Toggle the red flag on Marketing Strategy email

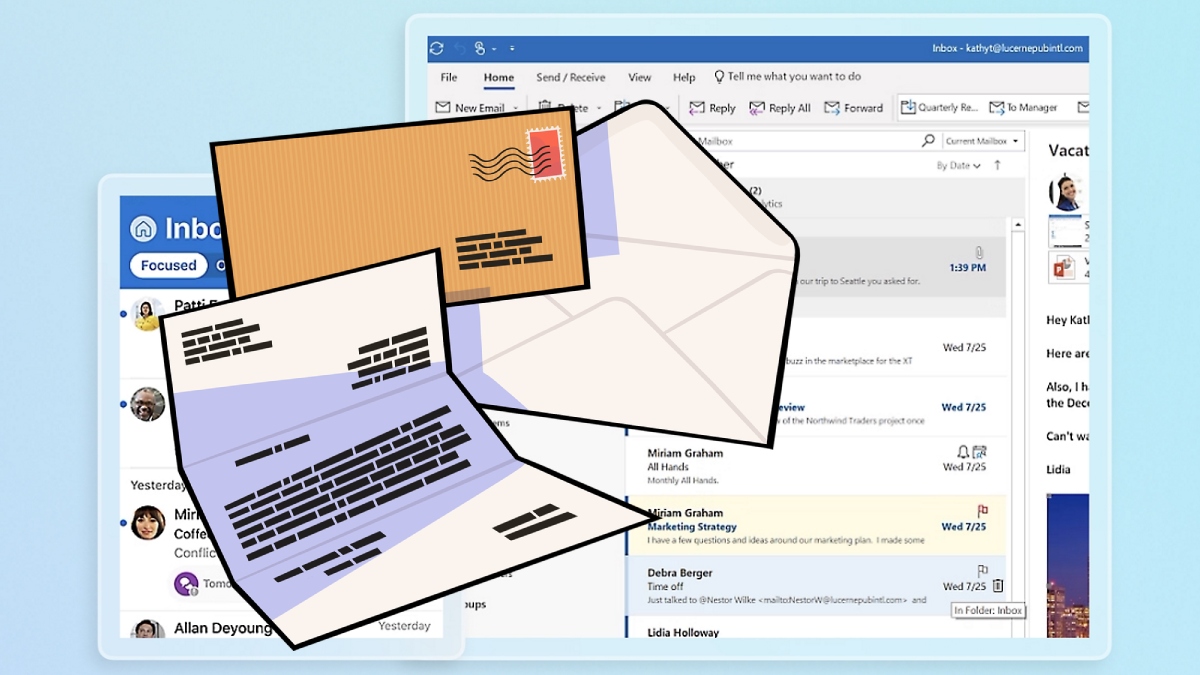click(x=981, y=511)
